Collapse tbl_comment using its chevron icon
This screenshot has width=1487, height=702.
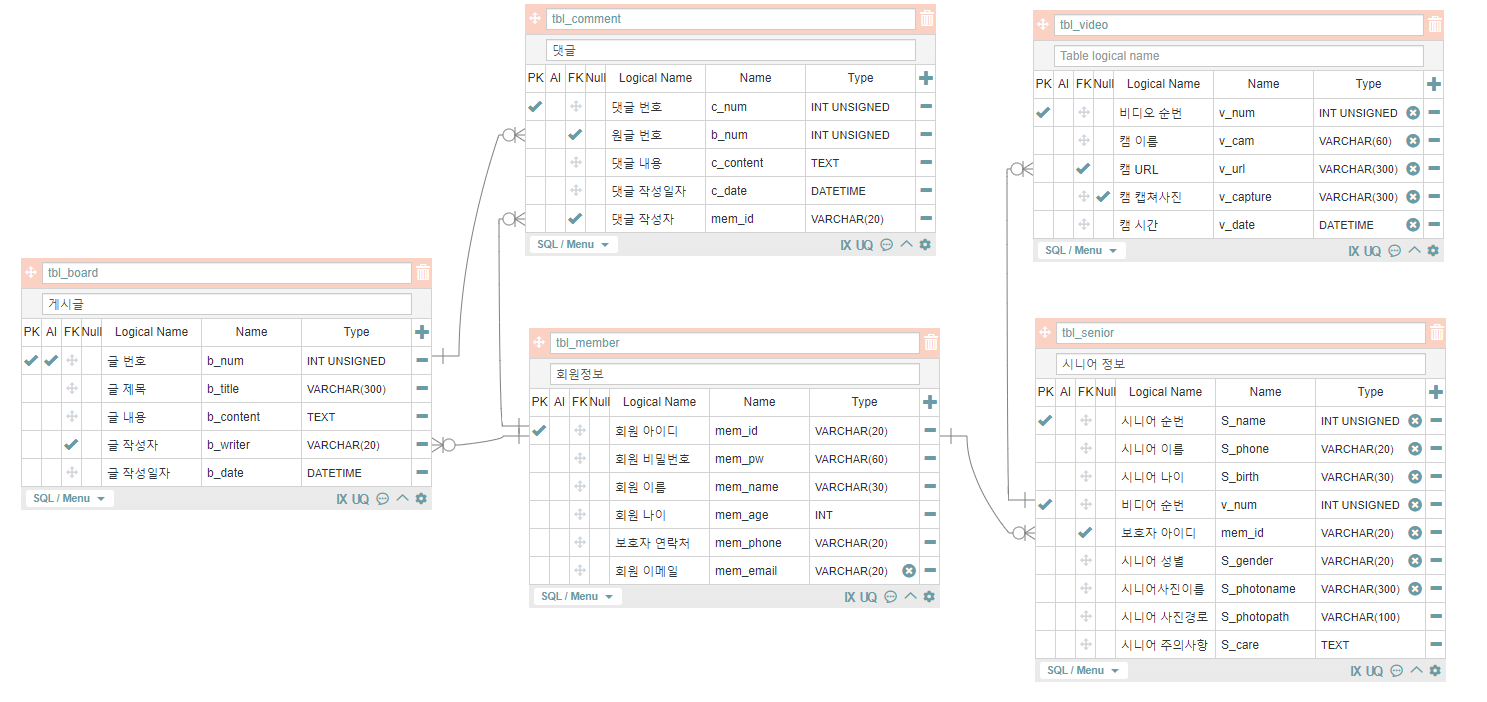tap(906, 244)
